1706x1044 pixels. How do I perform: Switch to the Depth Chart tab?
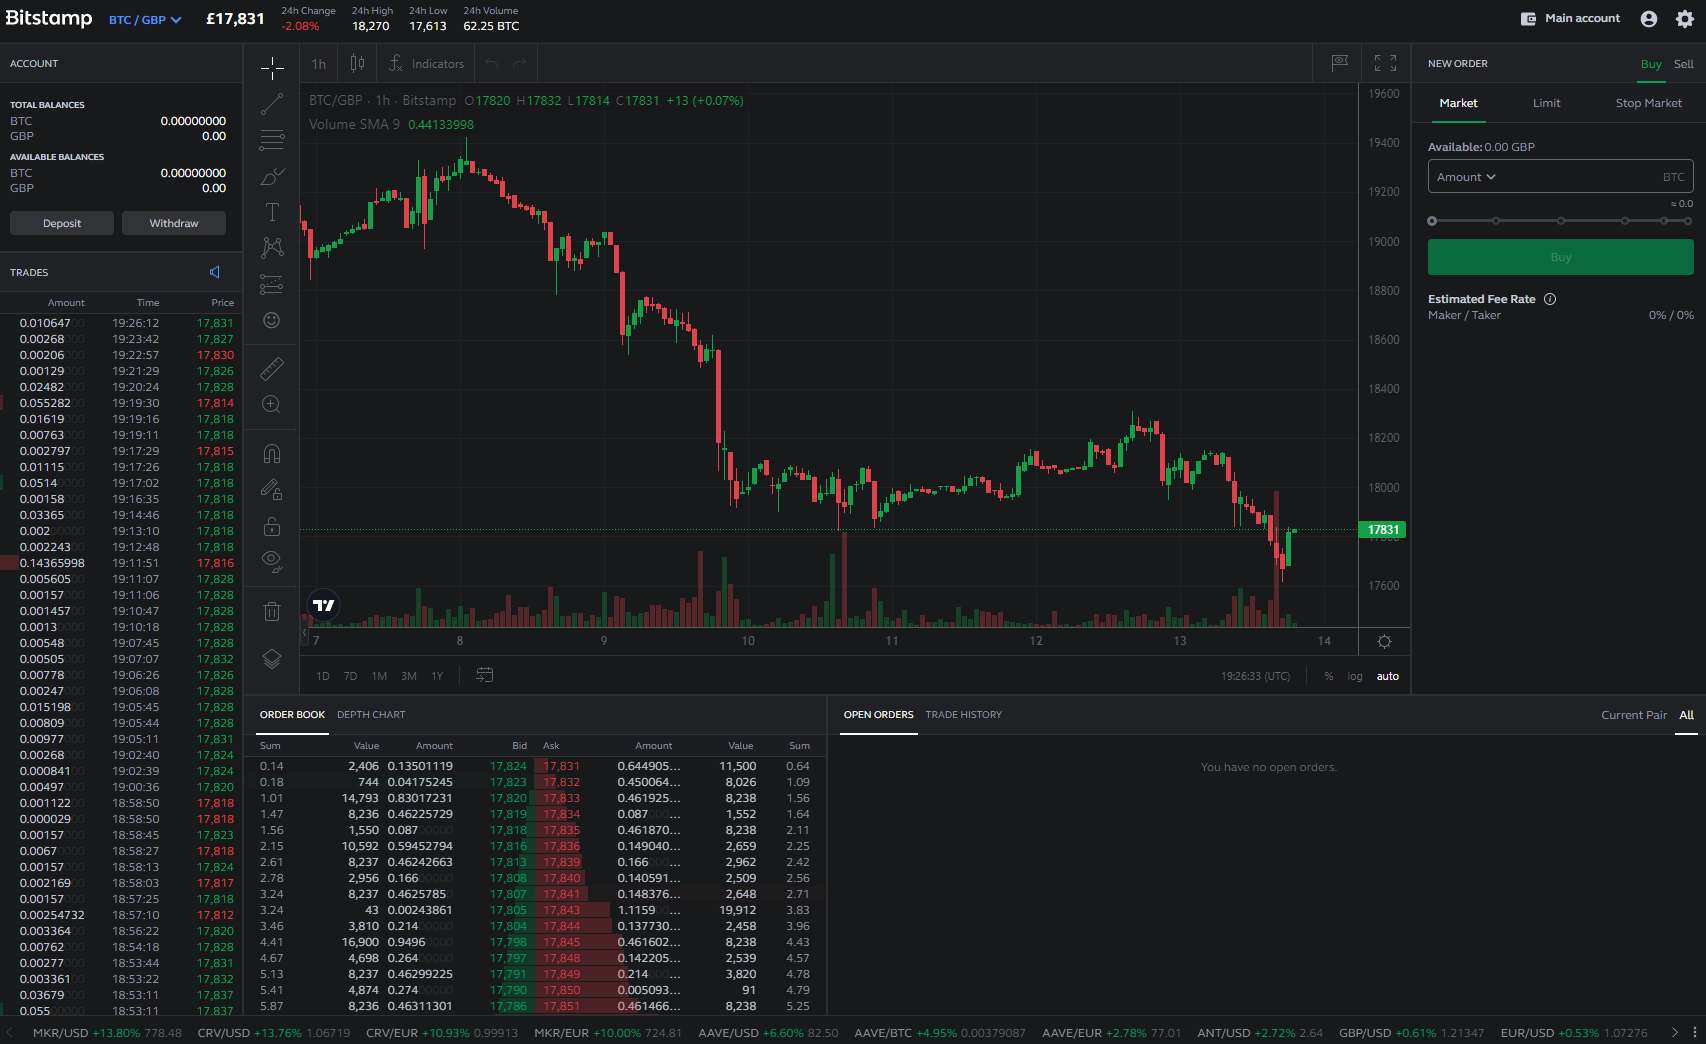pyautogui.click(x=371, y=715)
